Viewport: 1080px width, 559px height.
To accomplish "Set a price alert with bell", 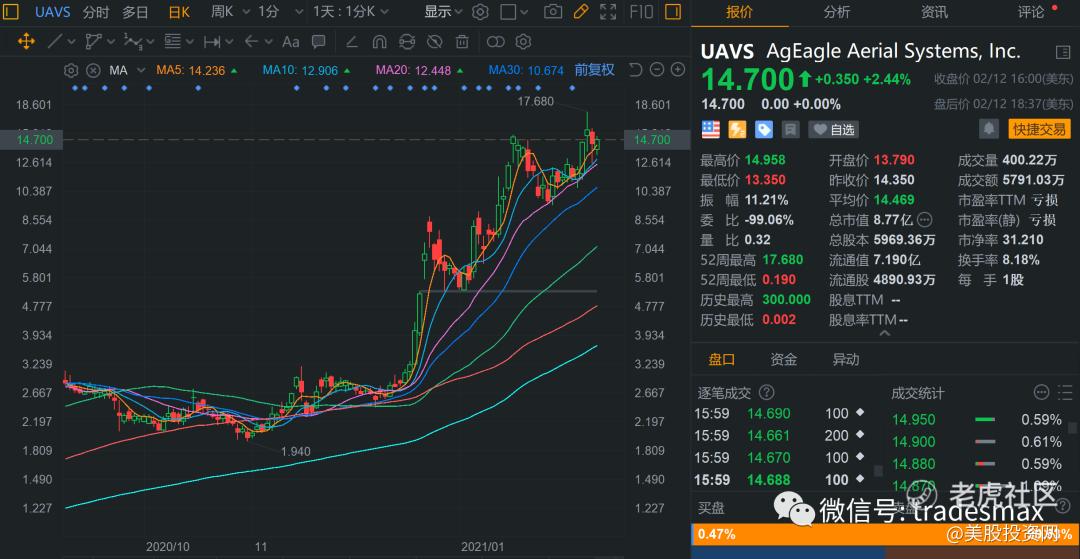I will point(988,129).
